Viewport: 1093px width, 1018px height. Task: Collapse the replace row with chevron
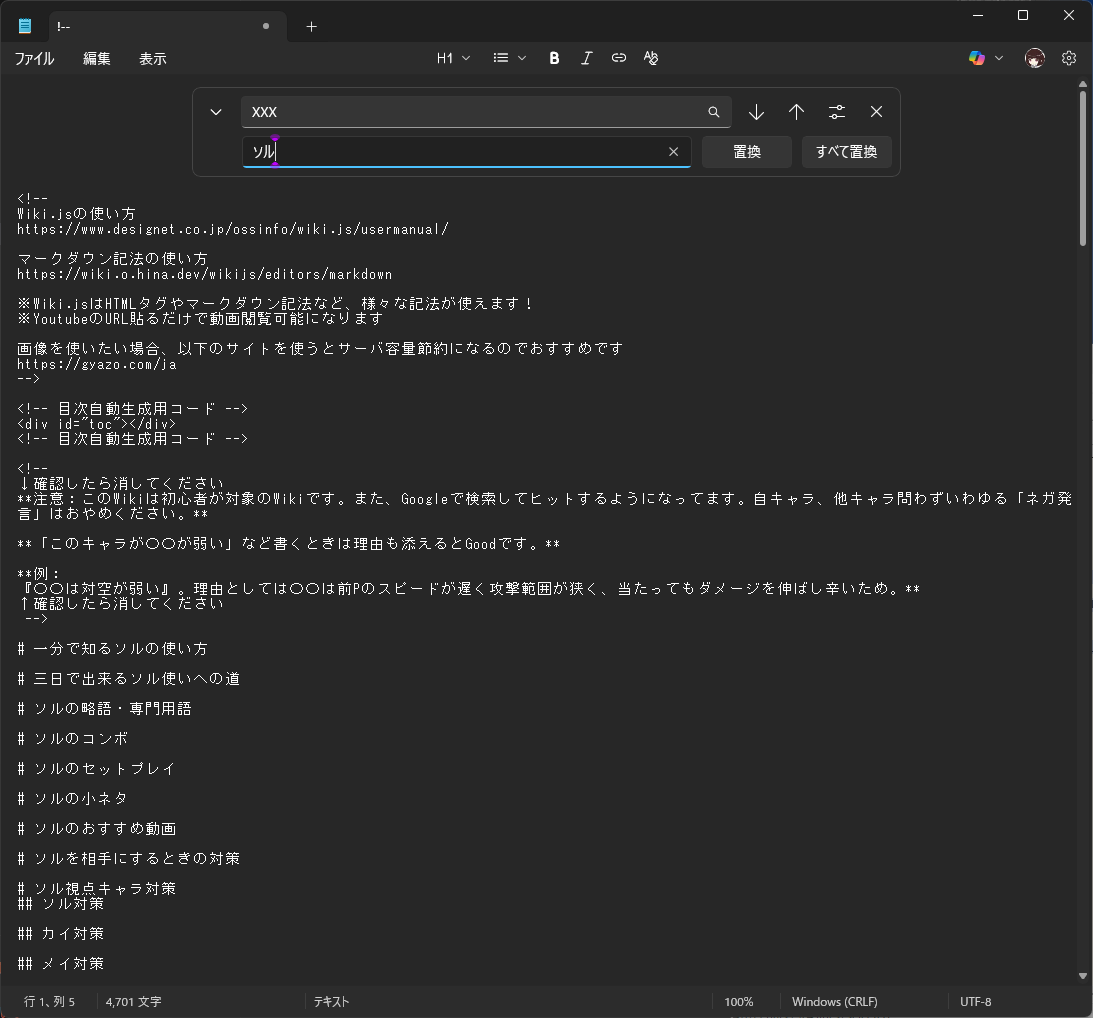[216, 112]
